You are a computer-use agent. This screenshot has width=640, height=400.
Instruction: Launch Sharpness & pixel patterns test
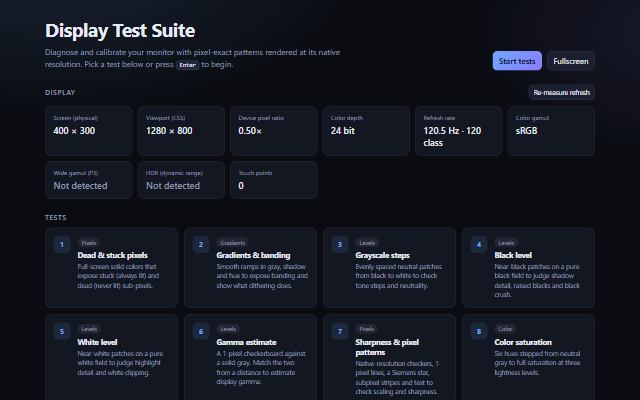(x=389, y=357)
